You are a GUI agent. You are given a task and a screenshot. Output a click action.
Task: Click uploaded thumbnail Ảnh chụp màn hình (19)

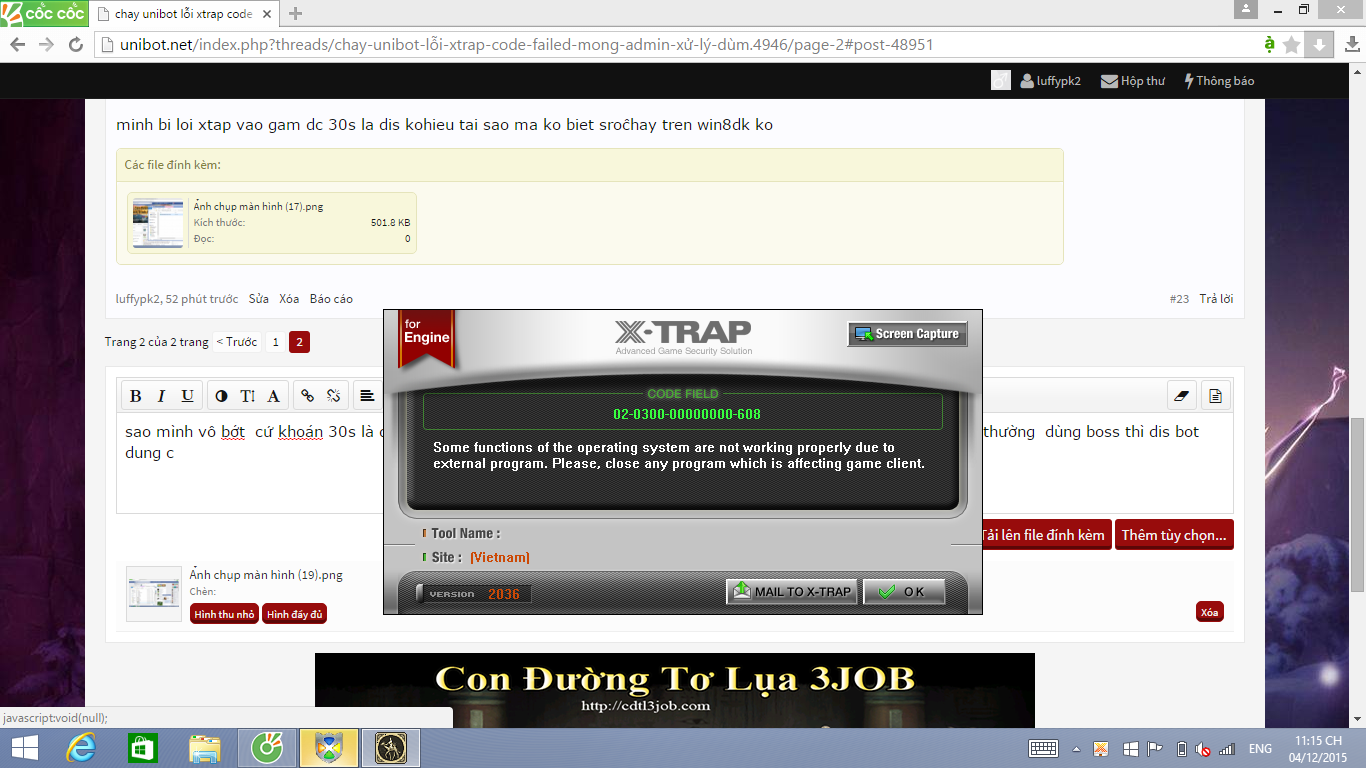coord(154,593)
